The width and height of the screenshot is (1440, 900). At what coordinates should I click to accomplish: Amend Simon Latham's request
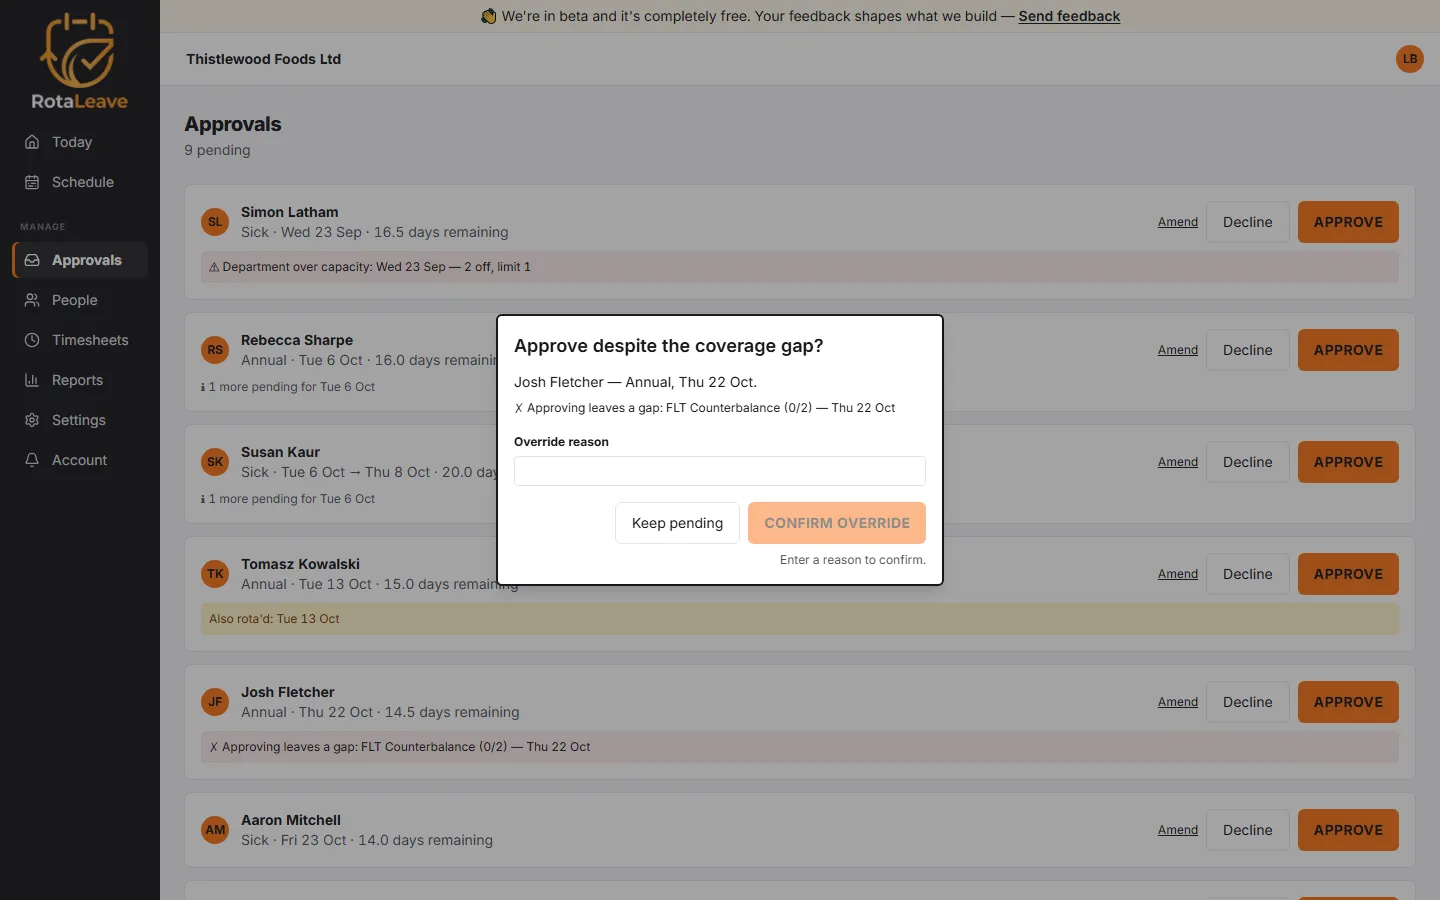coord(1178,222)
